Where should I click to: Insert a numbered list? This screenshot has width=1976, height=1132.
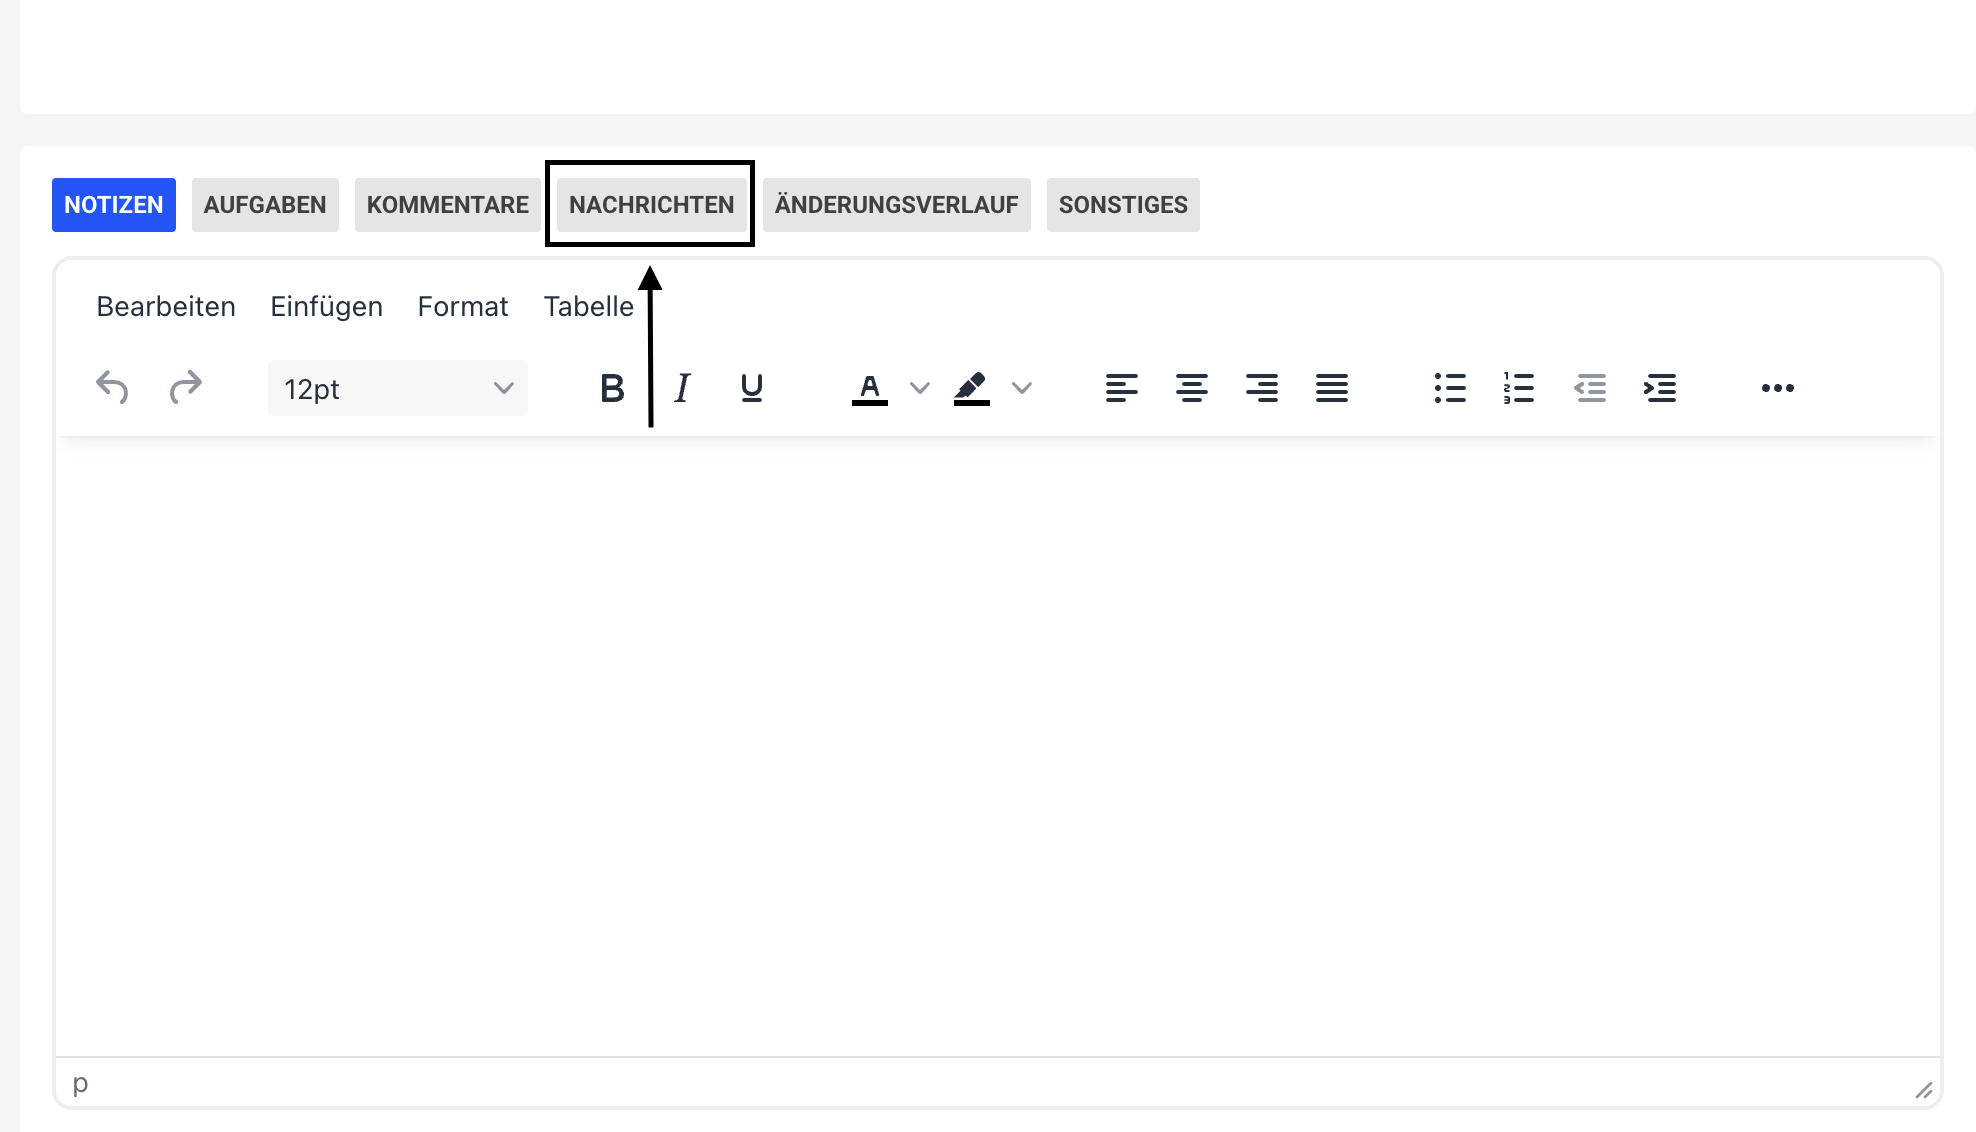click(x=1518, y=388)
